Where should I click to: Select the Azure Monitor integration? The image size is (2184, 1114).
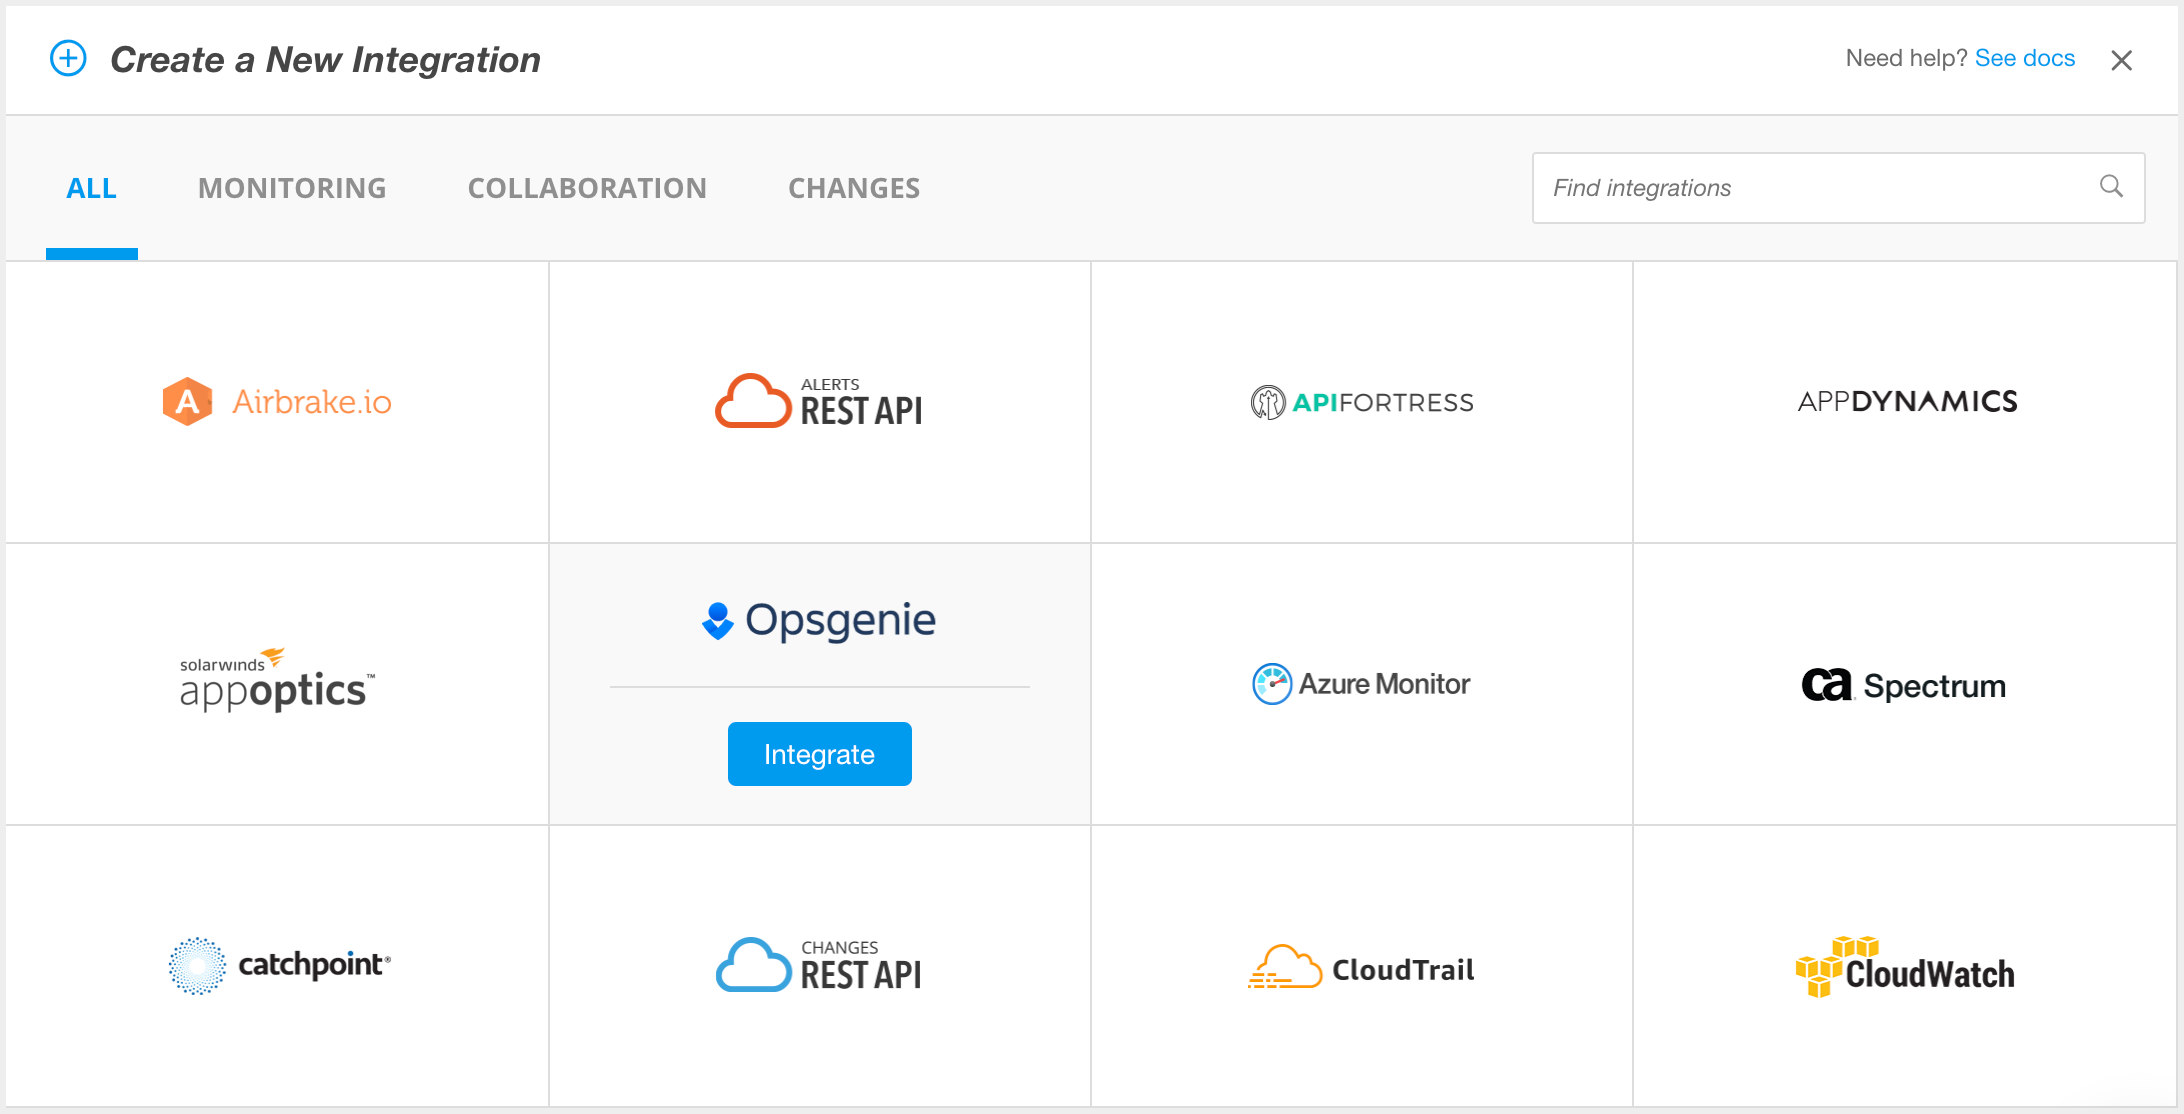[x=1361, y=684]
